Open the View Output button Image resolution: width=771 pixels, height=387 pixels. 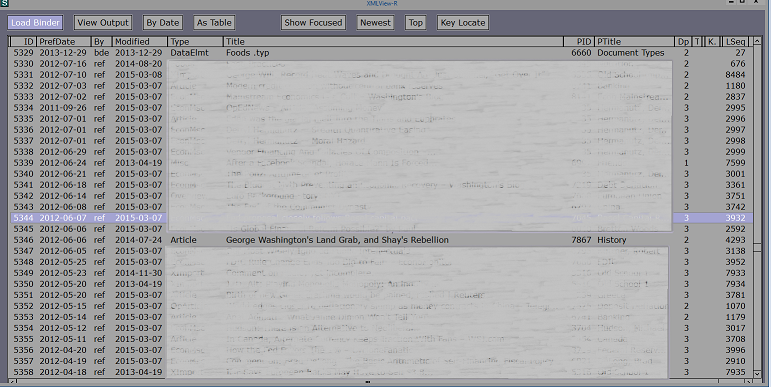pyautogui.click(x=103, y=23)
